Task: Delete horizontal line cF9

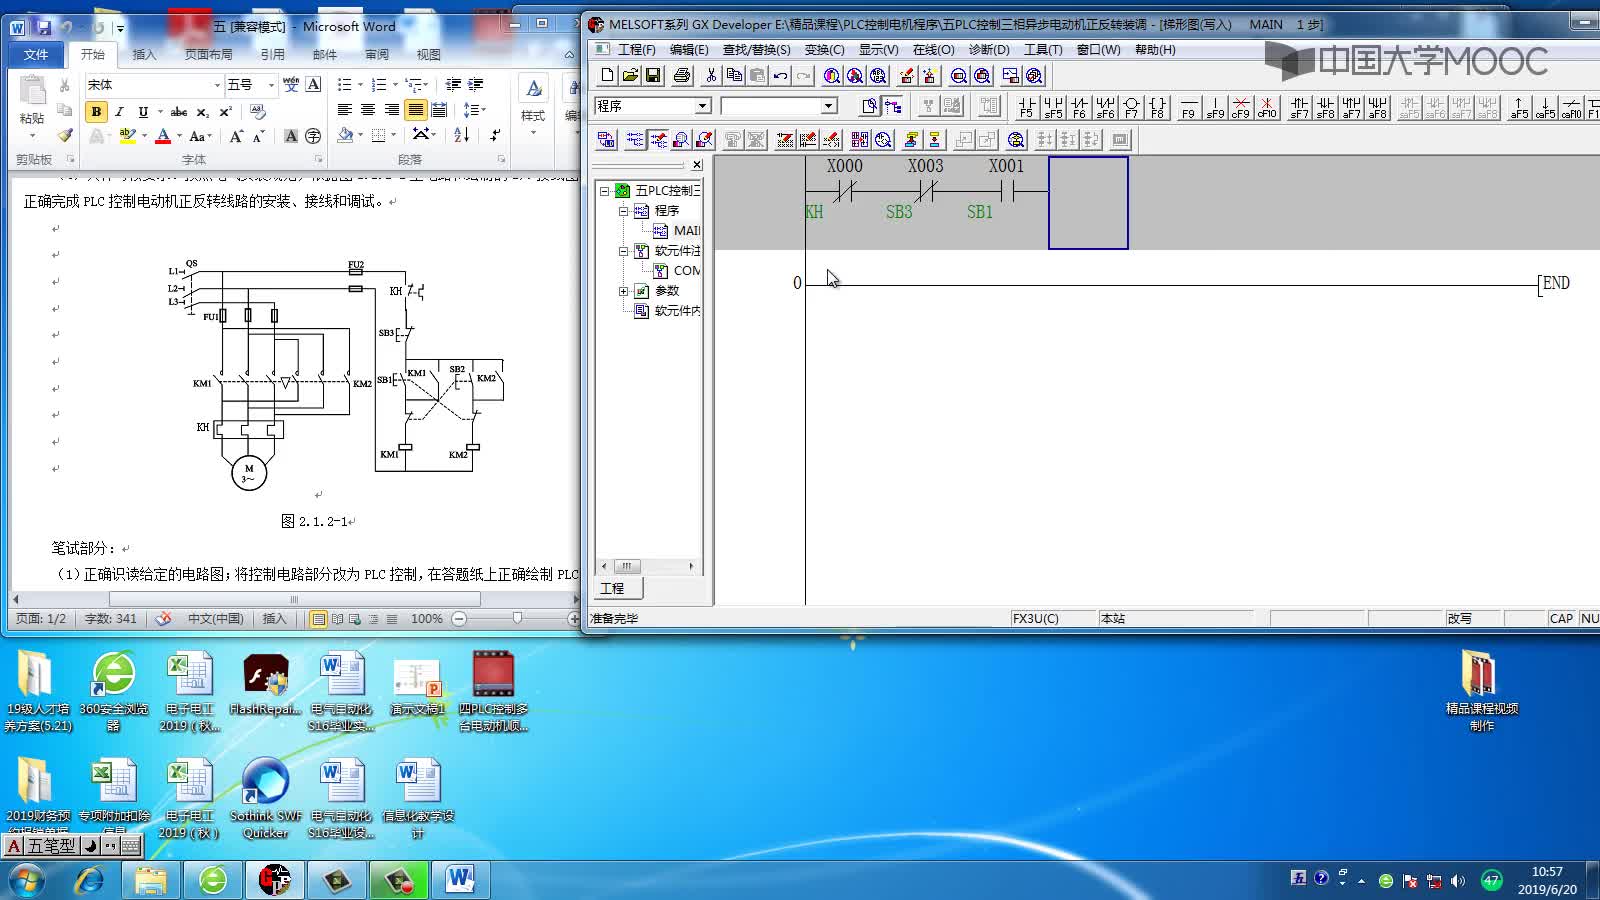Action: (x=1241, y=106)
